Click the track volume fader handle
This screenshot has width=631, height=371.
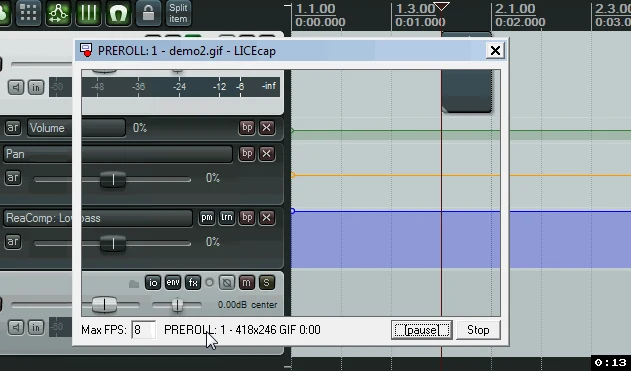(x=104, y=305)
